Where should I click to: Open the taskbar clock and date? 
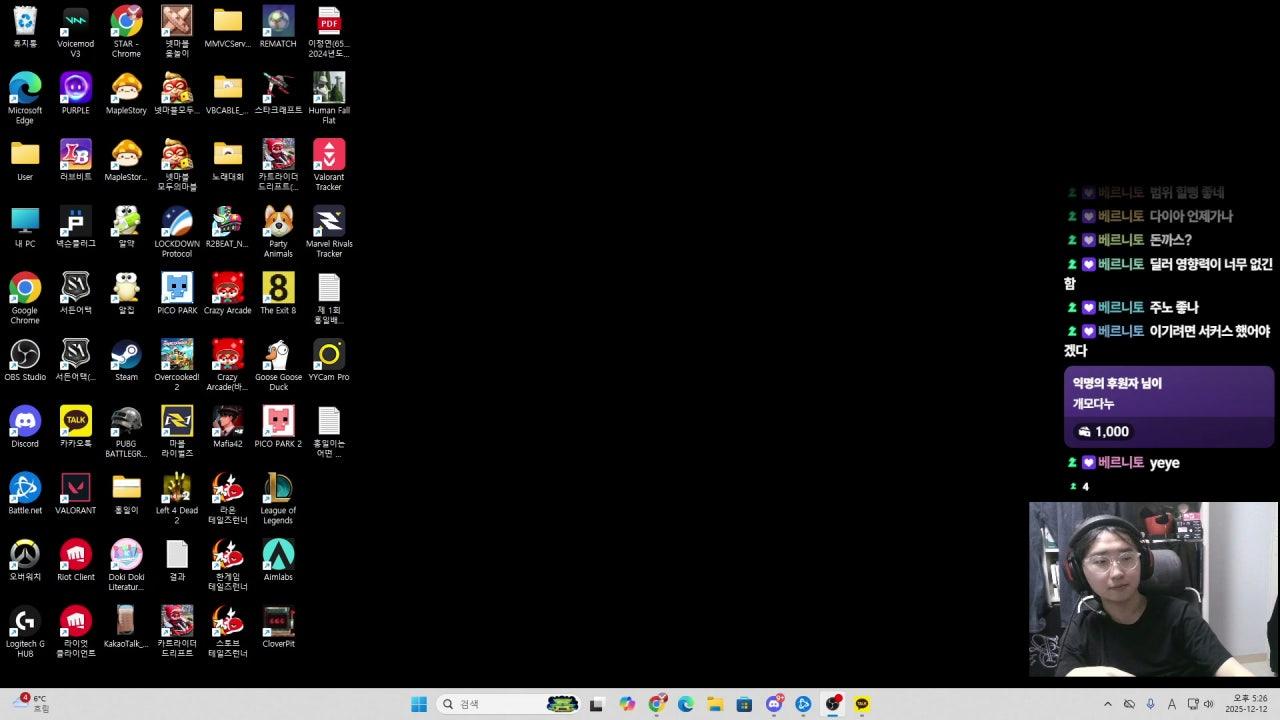(1249, 704)
